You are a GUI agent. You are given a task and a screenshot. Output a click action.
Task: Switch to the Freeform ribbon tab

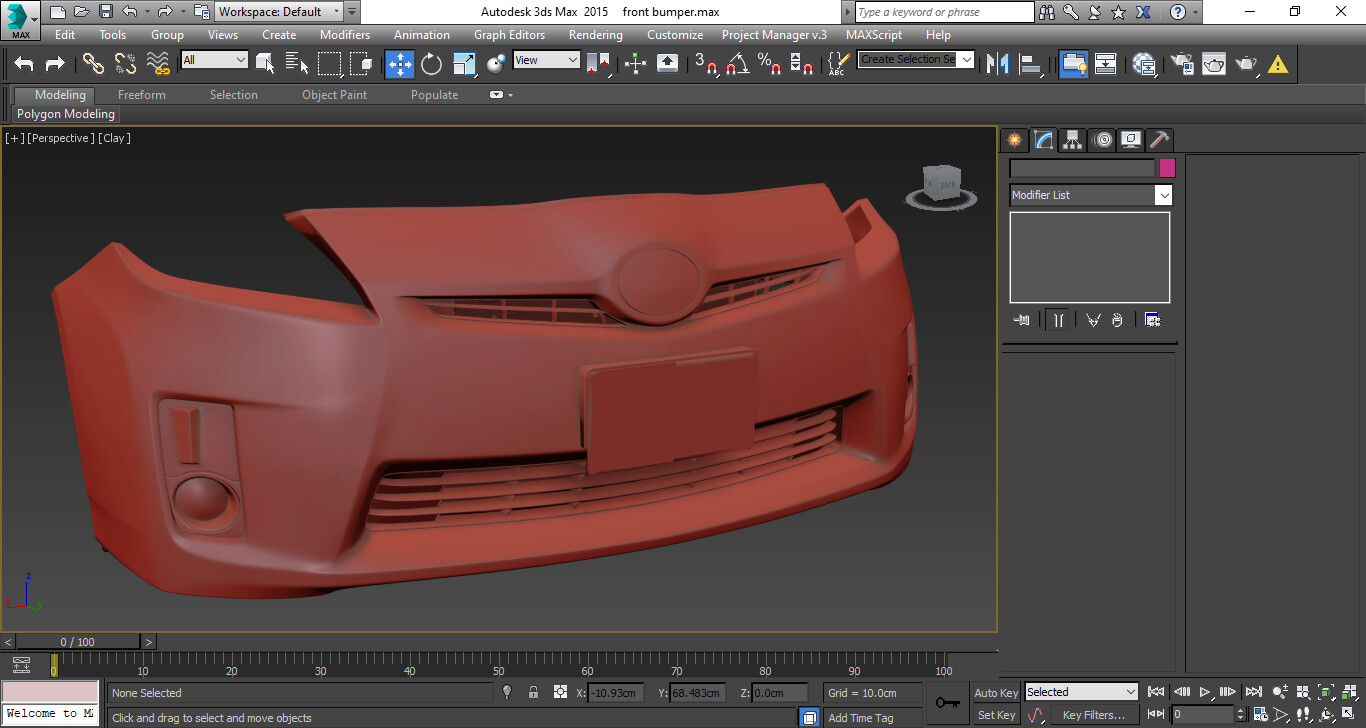[142, 95]
